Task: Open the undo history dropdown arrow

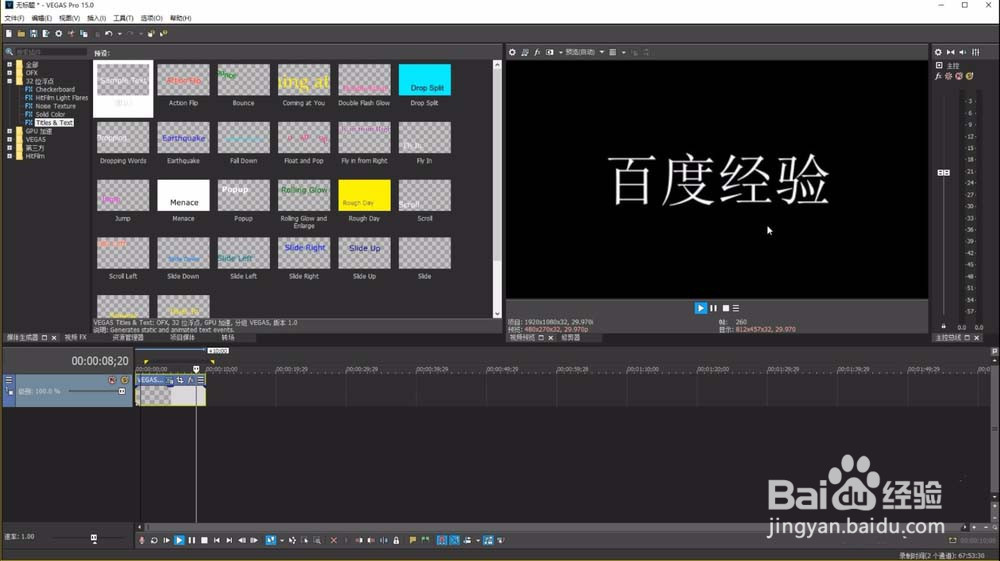Action: pos(119,34)
